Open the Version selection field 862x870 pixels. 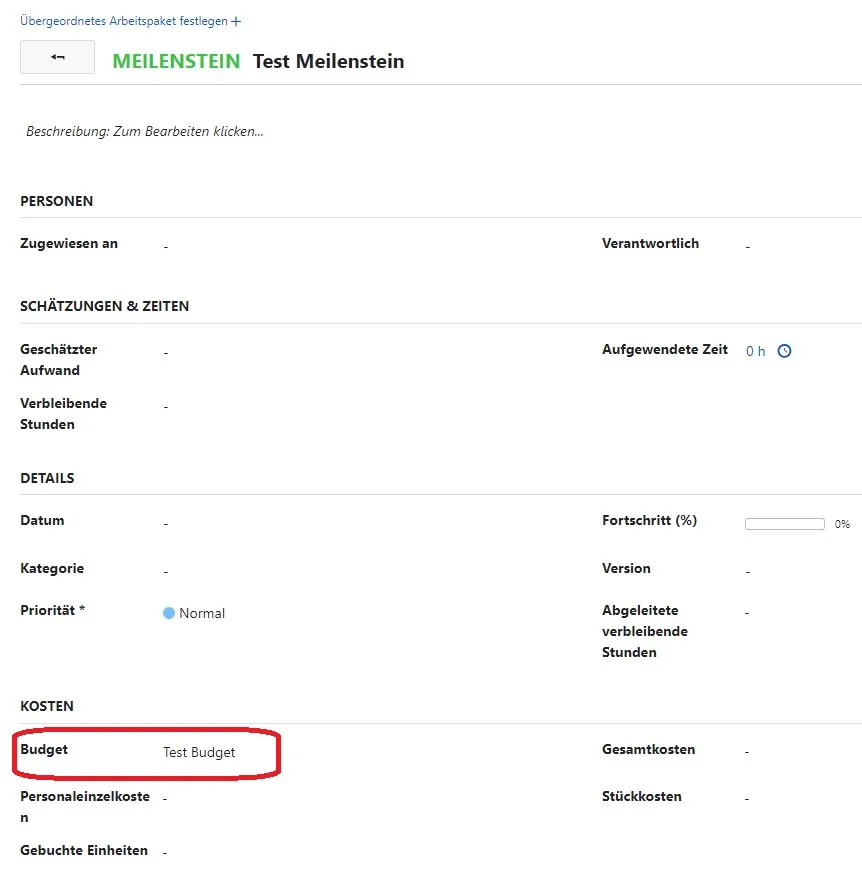pos(747,570)
